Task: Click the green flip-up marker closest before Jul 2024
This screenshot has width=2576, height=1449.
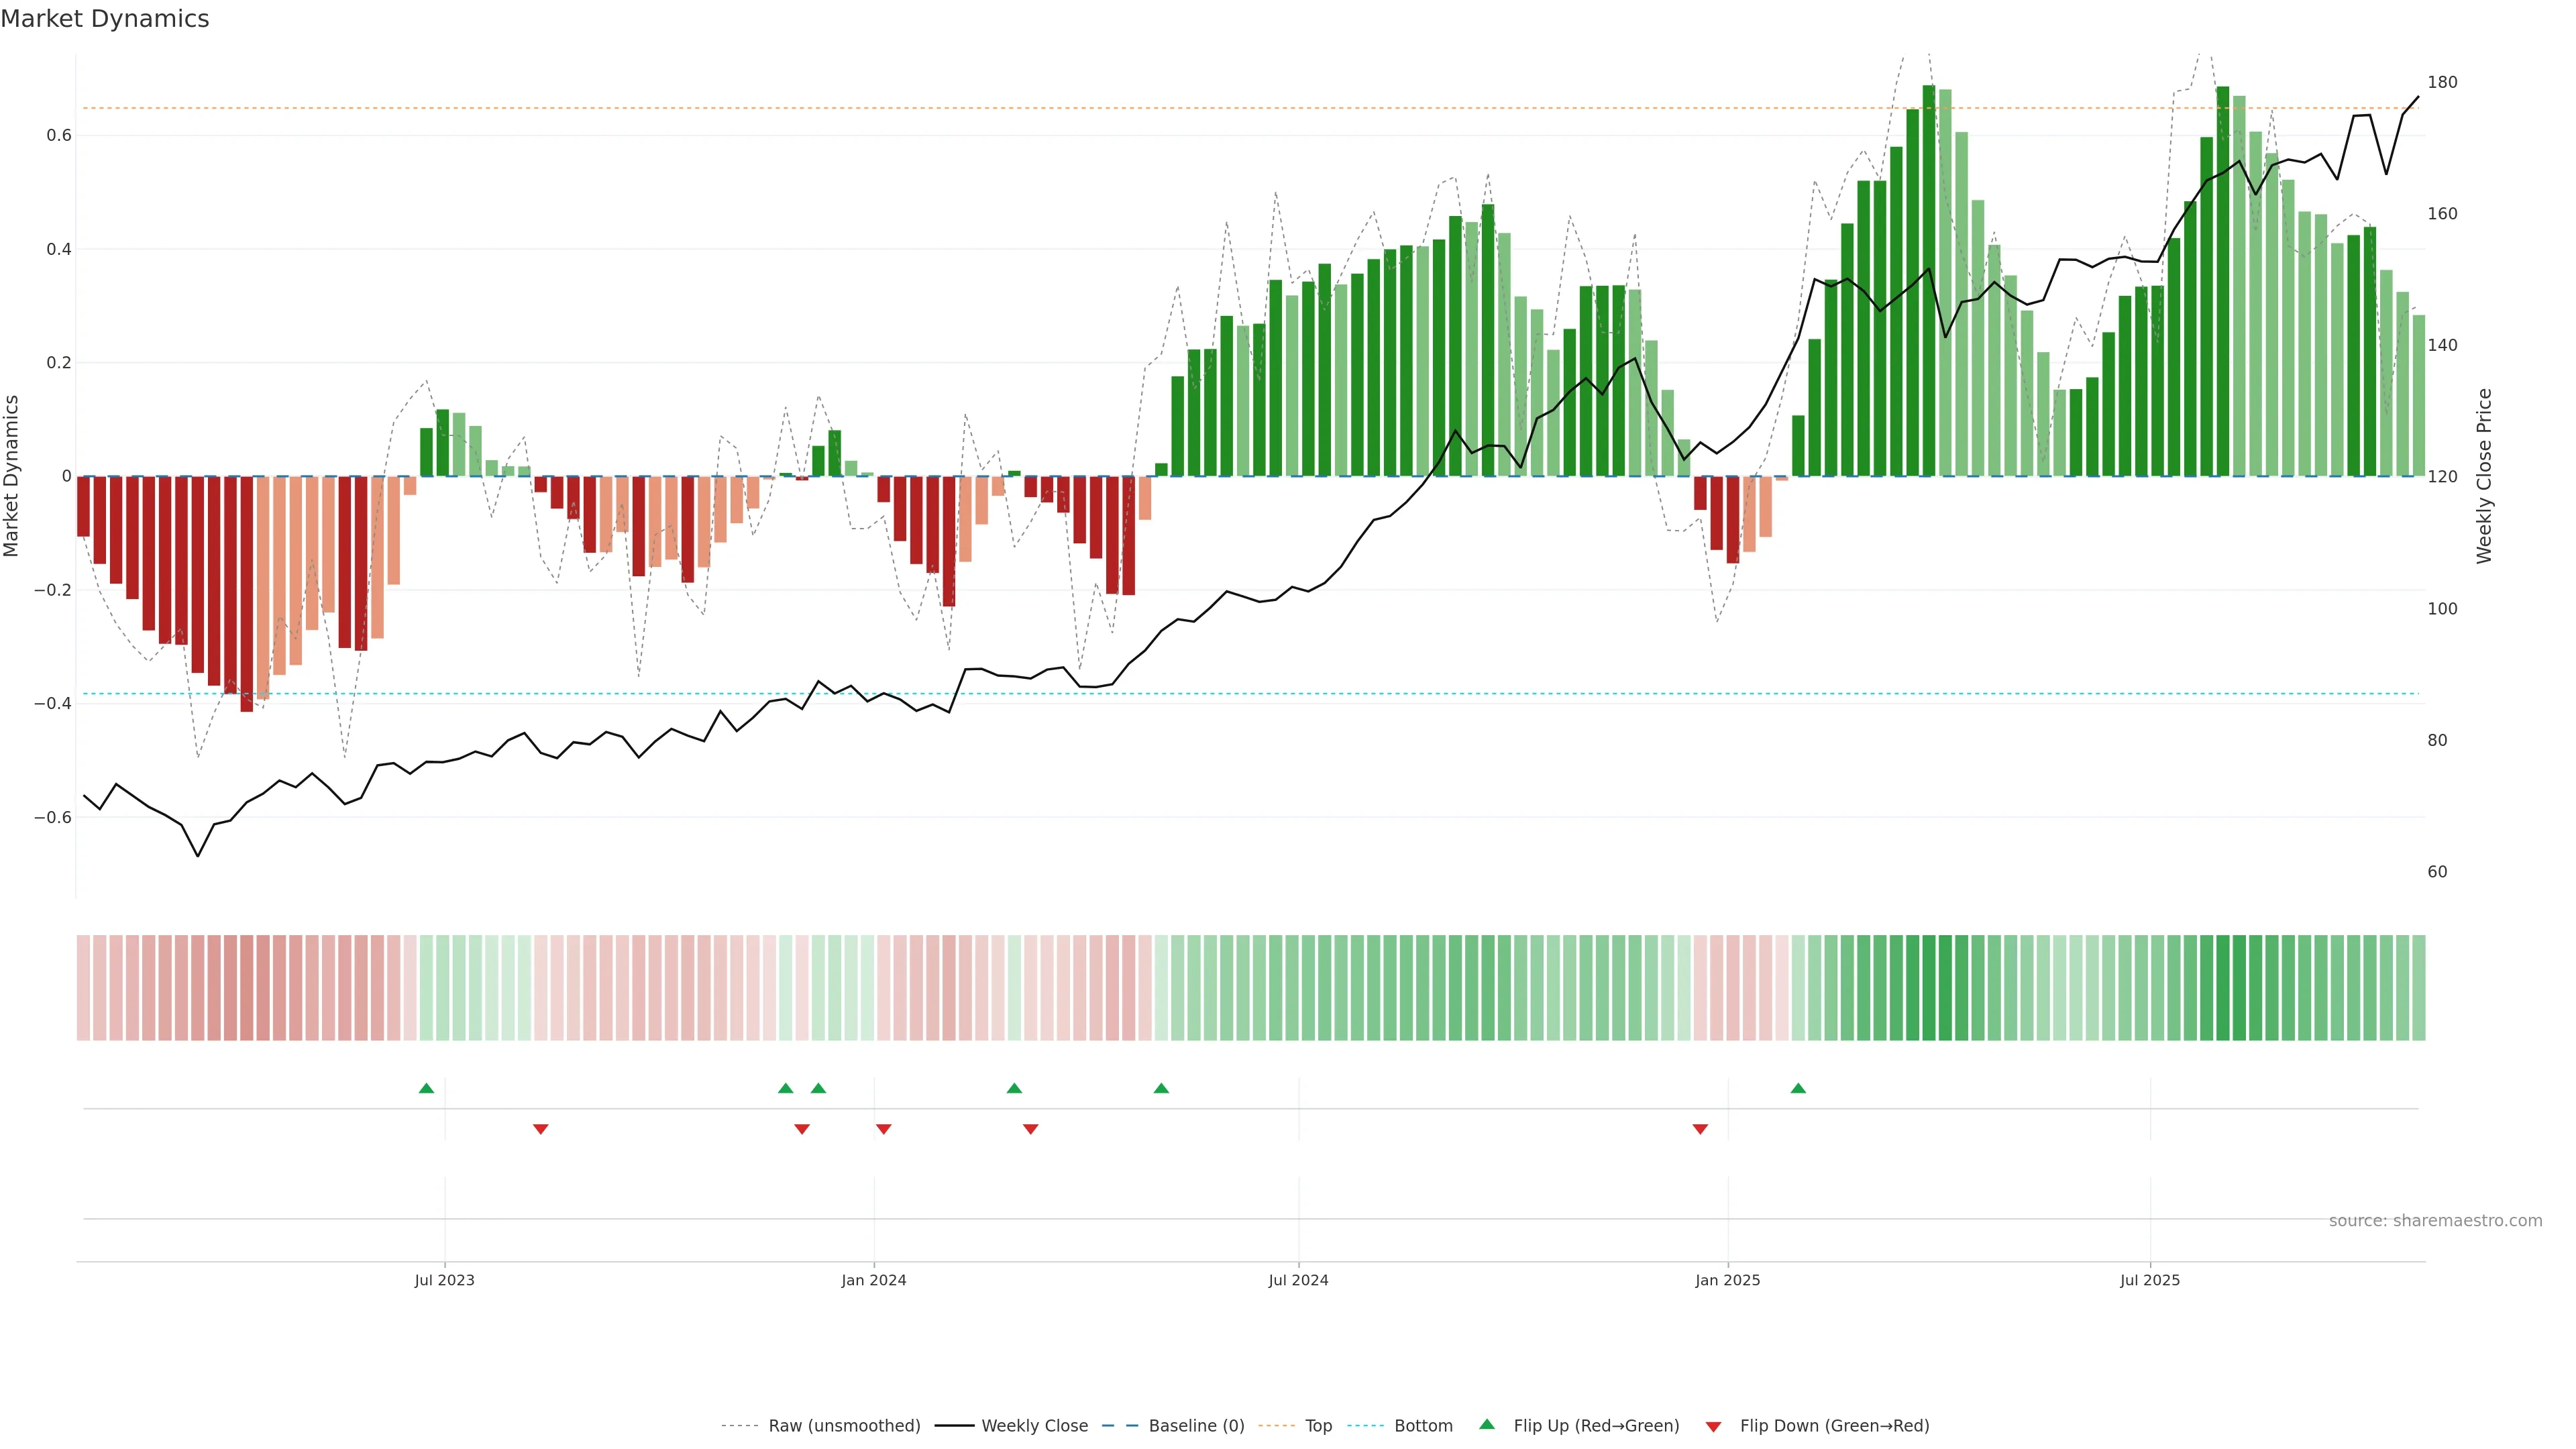Action: pos(1161,1088)
